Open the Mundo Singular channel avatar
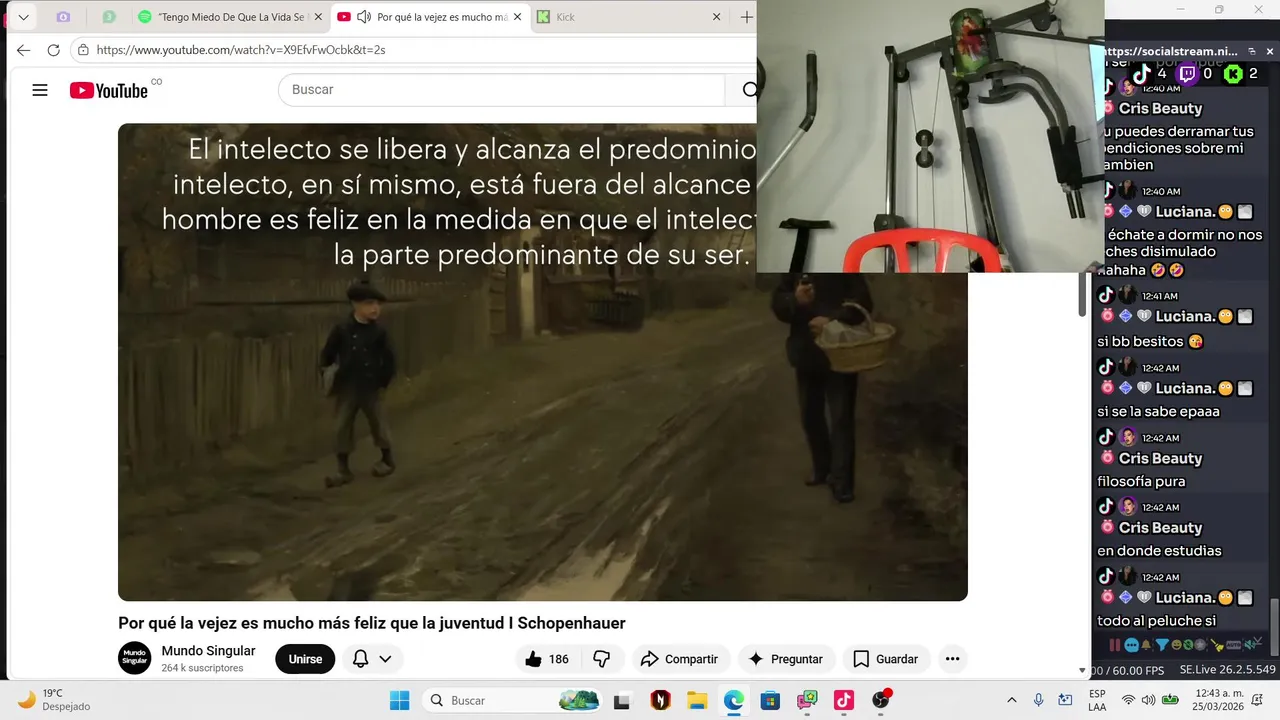 pyautogui.click(x=135, y=658)
